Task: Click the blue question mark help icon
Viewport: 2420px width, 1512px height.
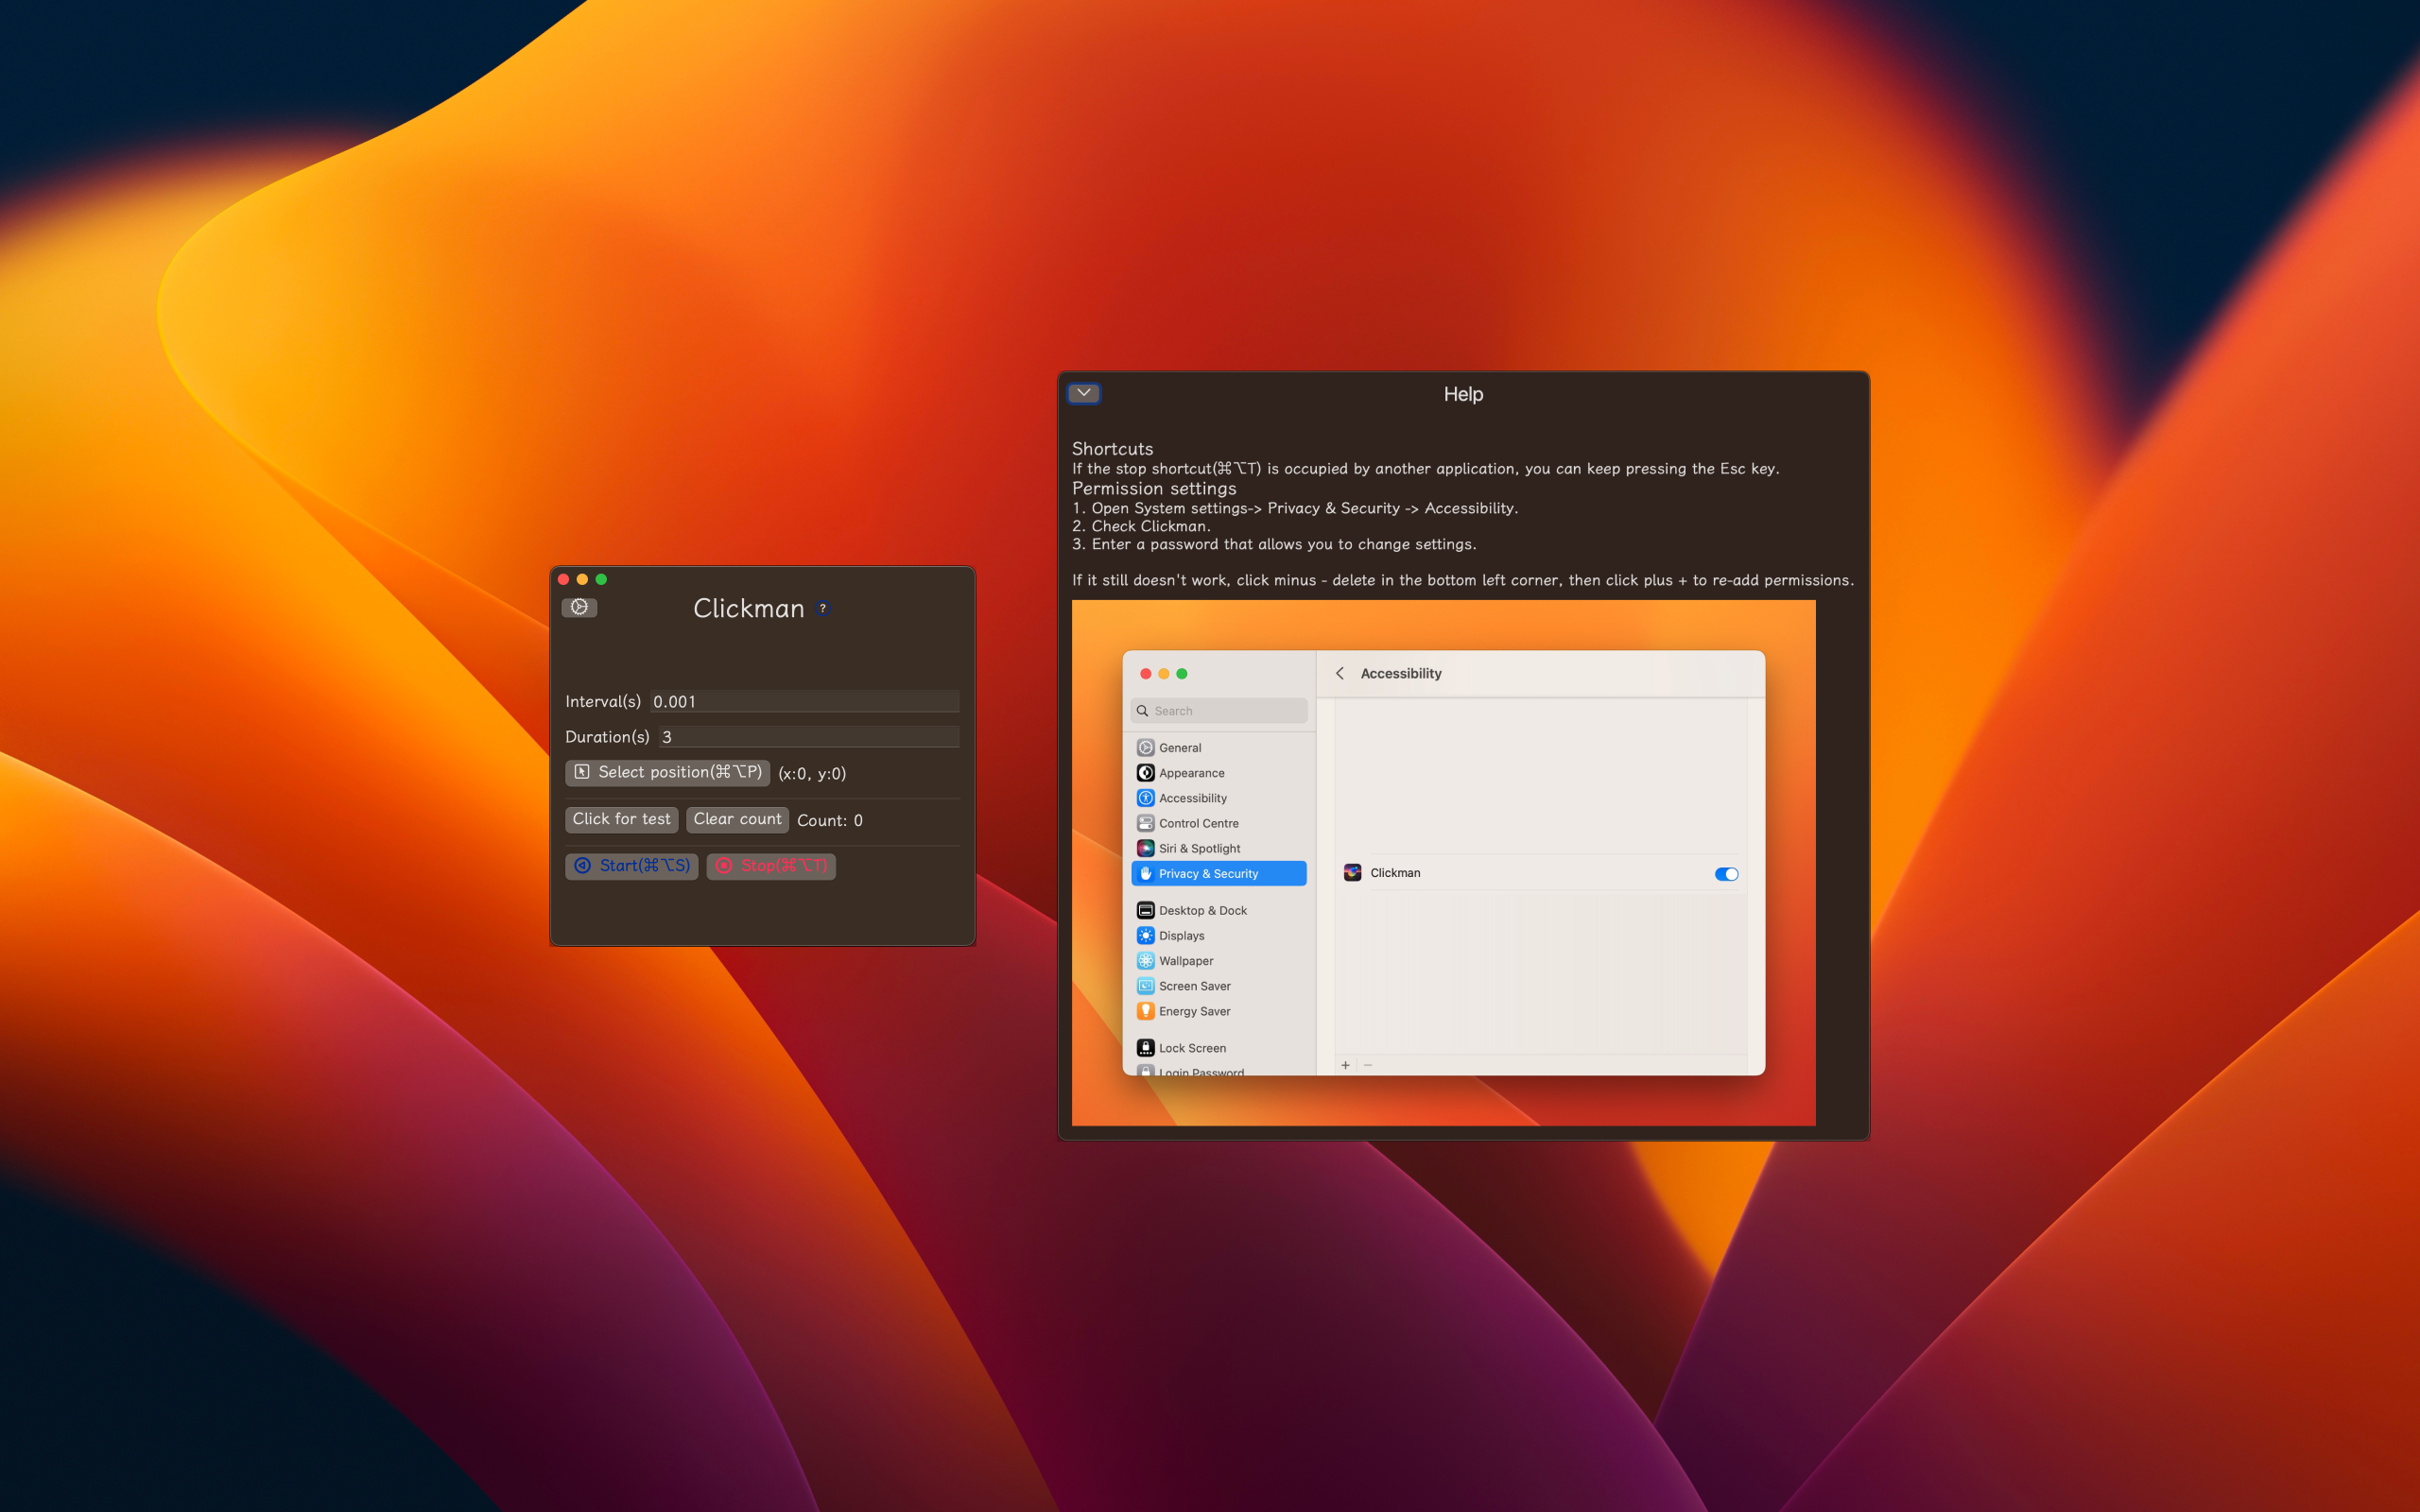Action: [x=822, y=608]
